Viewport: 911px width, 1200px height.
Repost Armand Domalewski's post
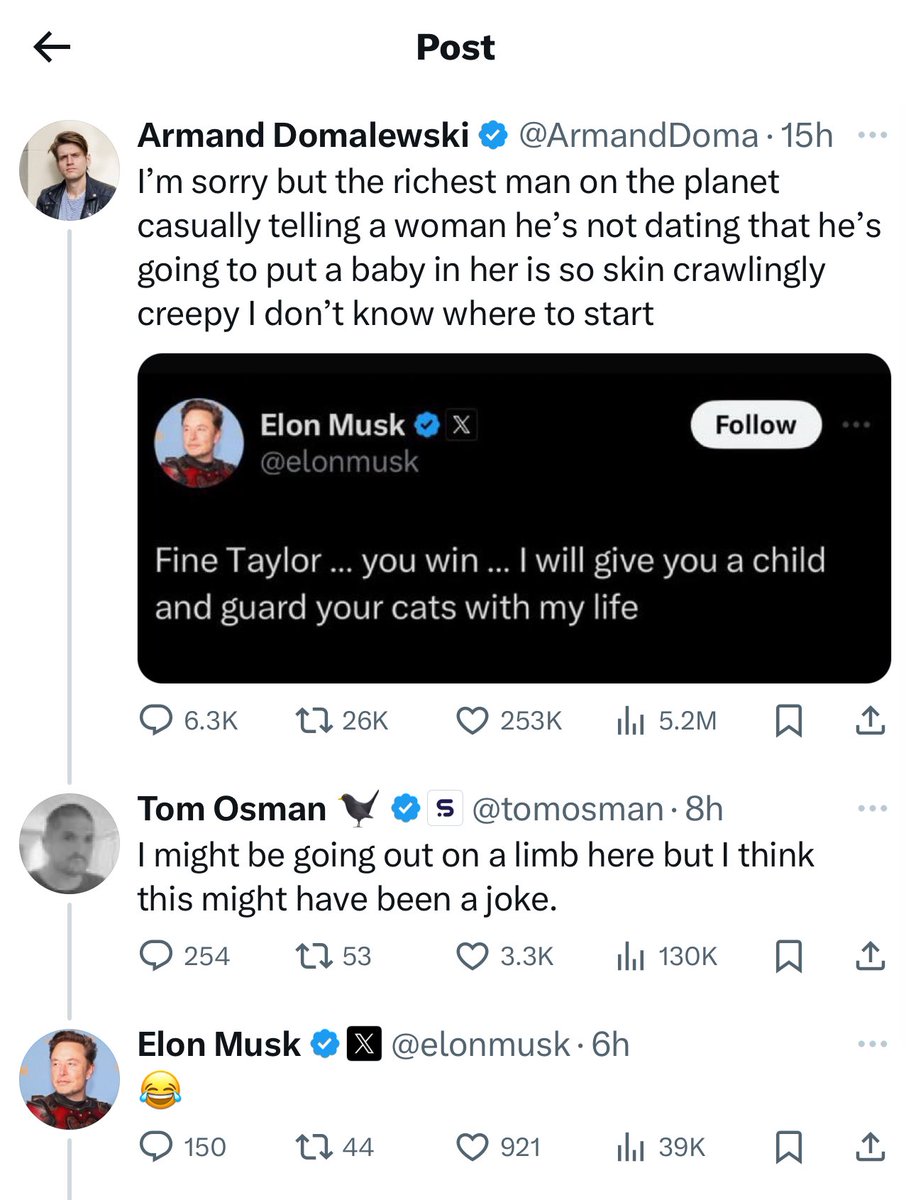[x=311, y=720]
